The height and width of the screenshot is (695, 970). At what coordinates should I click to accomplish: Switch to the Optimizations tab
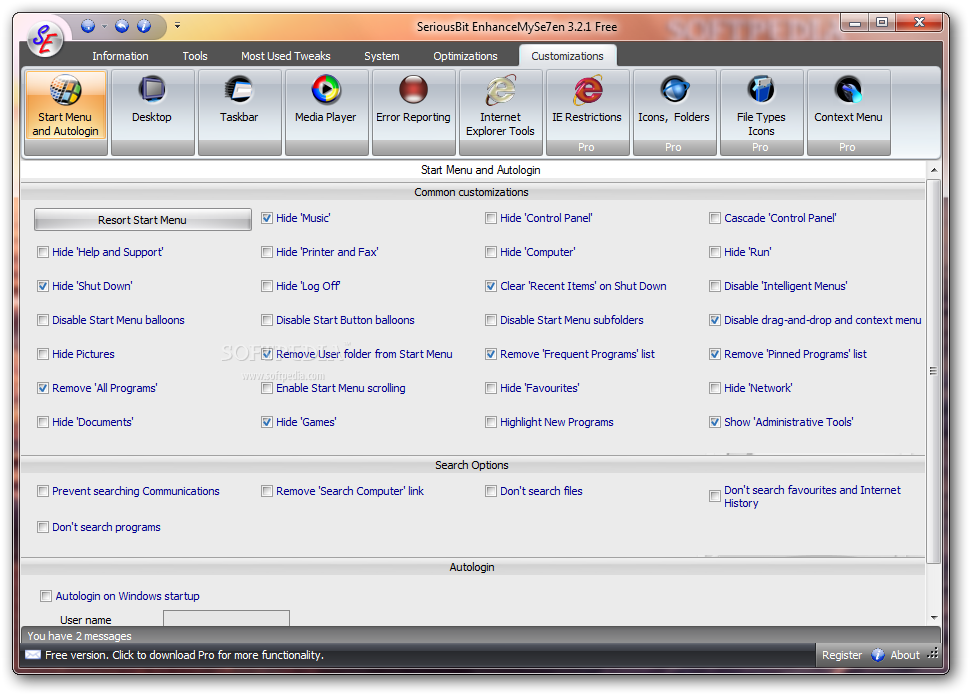click(465, 56)
